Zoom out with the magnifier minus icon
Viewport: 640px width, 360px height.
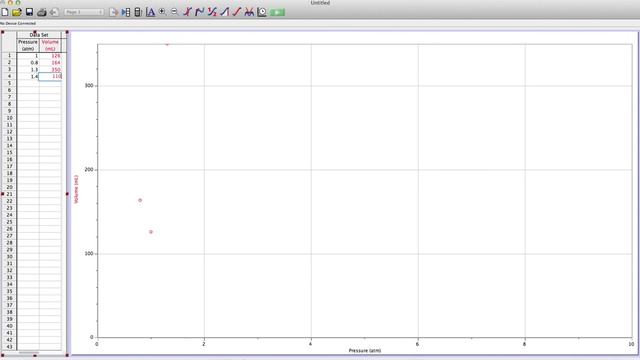pos(175,12)
